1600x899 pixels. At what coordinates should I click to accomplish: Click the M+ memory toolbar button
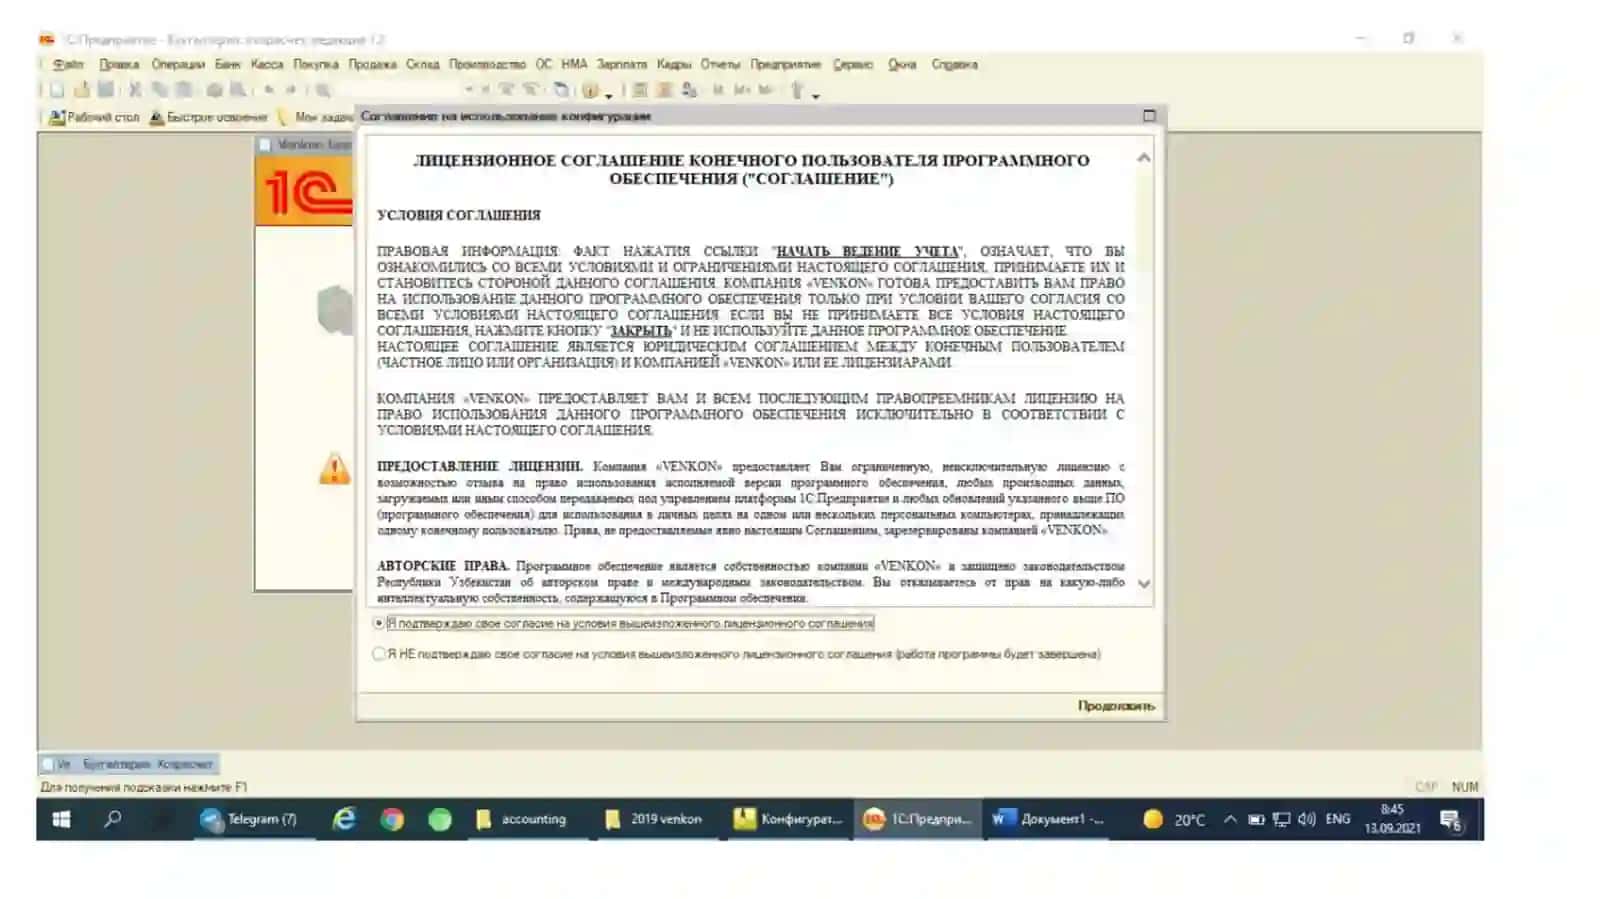coord(742,90)
